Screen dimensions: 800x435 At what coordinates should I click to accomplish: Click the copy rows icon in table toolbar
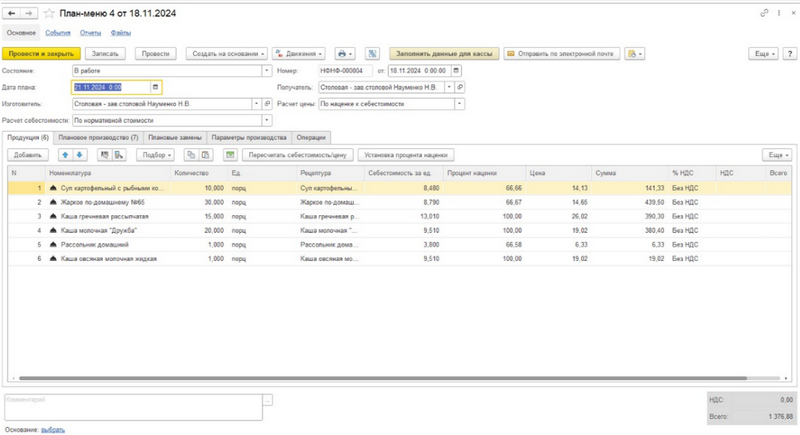[x=190, y=155]
